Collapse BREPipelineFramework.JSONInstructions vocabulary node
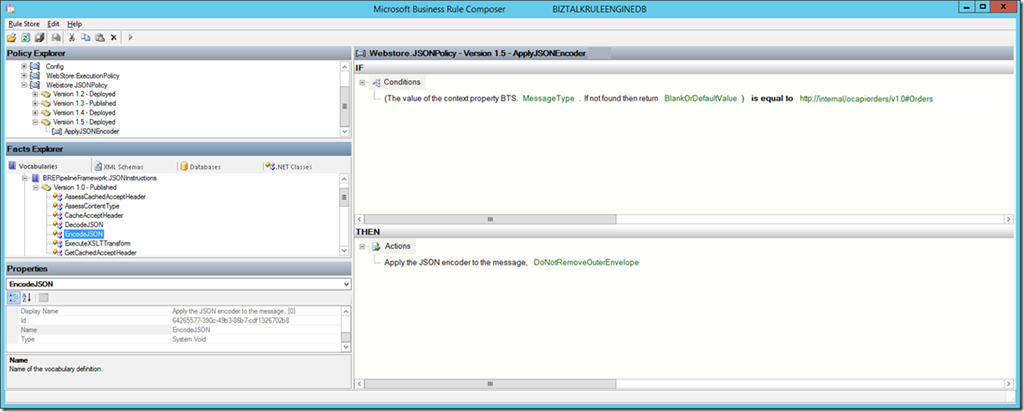The width and height of the screenshot is (1024, 412). click(25, 178)
